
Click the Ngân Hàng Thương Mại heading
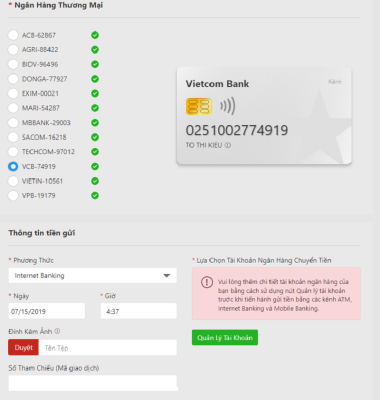point(58,5)
